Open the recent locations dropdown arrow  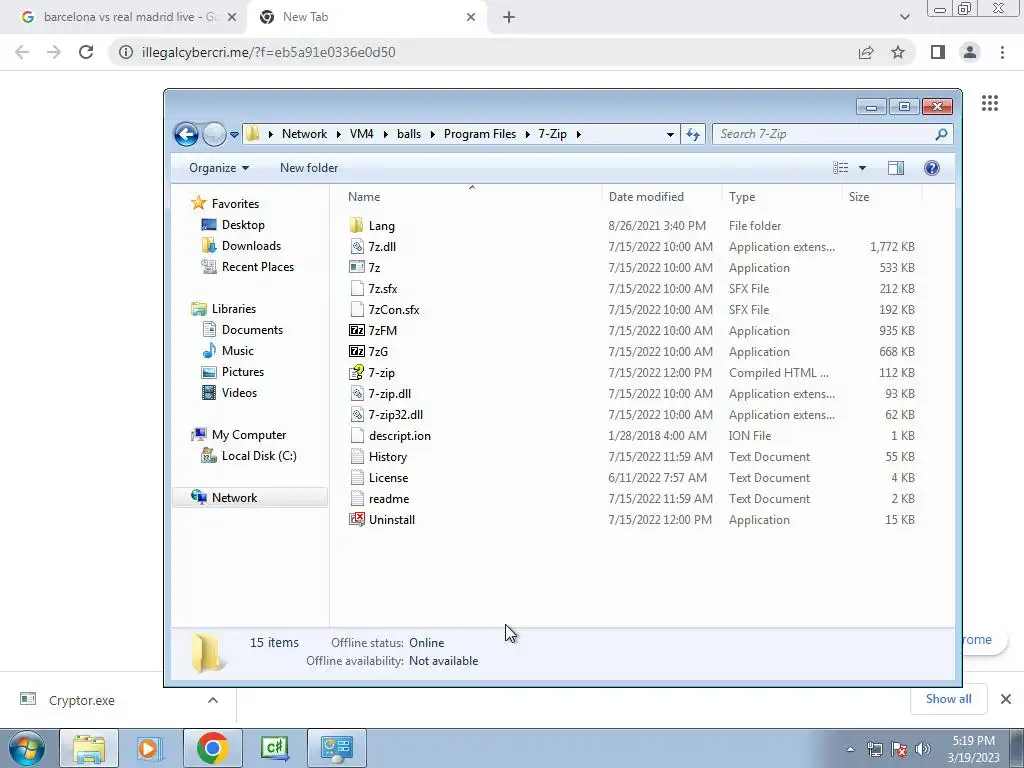coord(234,135)
